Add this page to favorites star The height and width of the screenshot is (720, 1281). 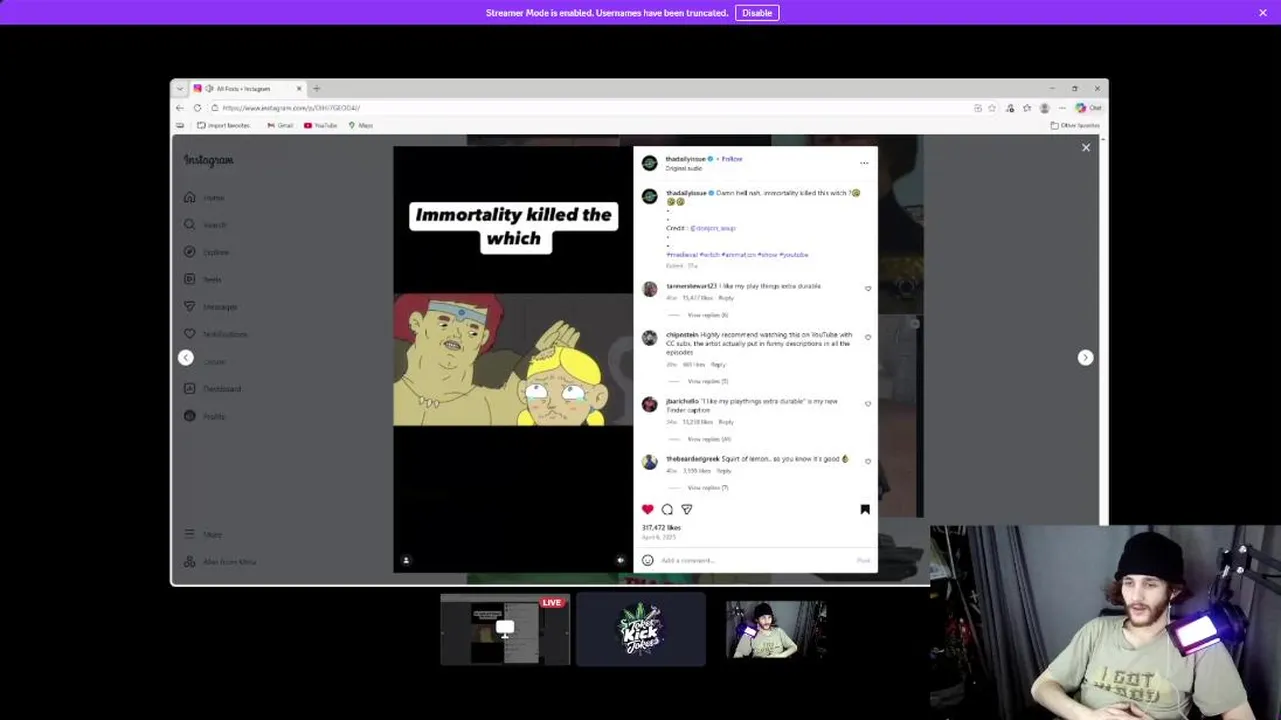pos(992,108)
